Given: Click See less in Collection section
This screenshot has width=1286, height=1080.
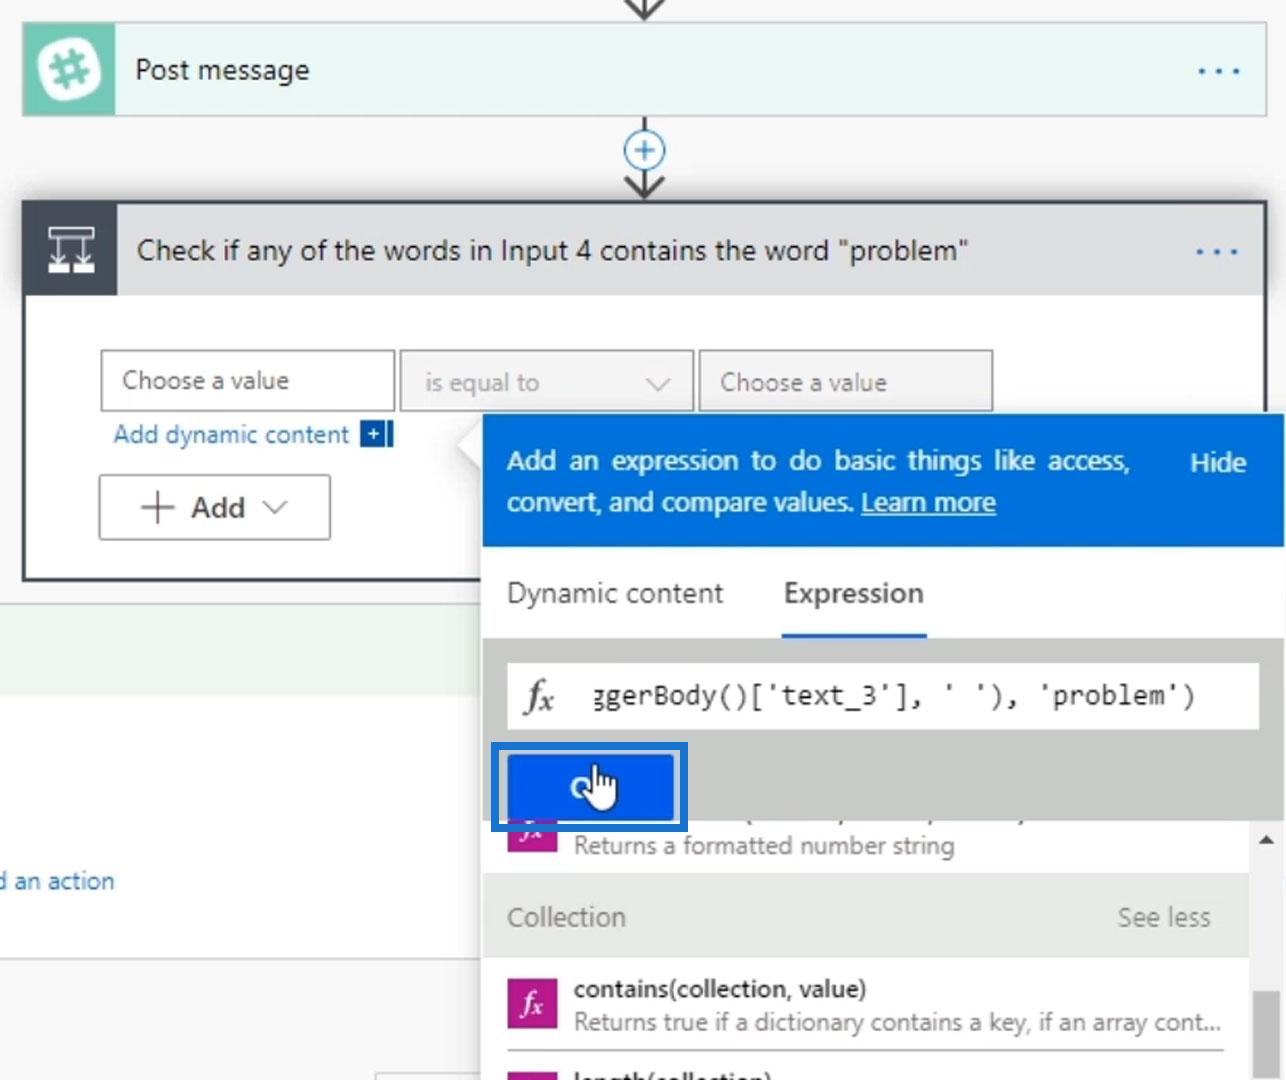Looking at the screenshot, I should tap(1164, 917).
